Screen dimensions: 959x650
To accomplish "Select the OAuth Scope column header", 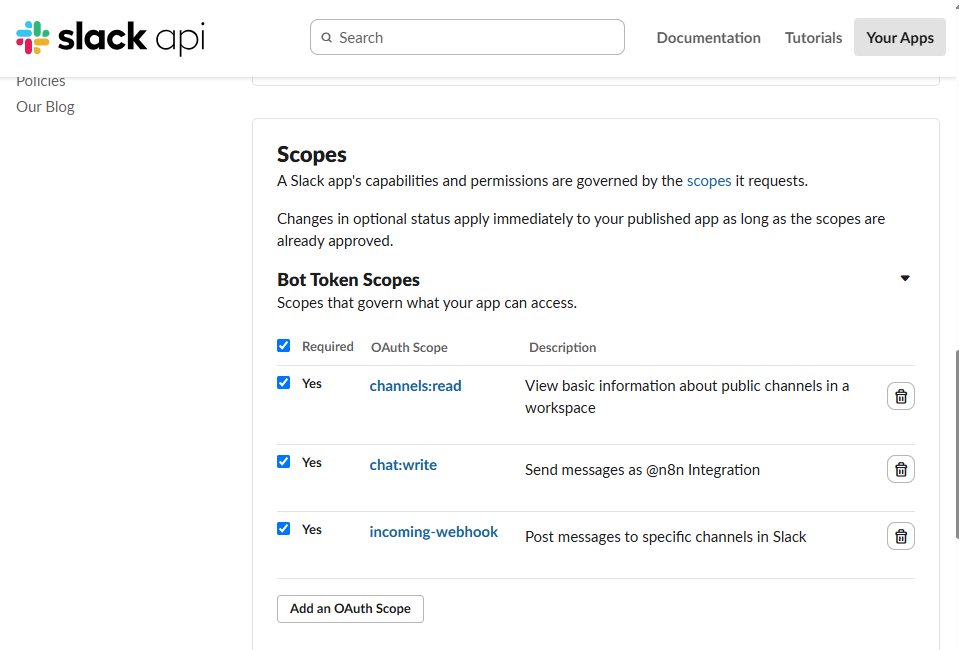I will [x=409, y=347].
